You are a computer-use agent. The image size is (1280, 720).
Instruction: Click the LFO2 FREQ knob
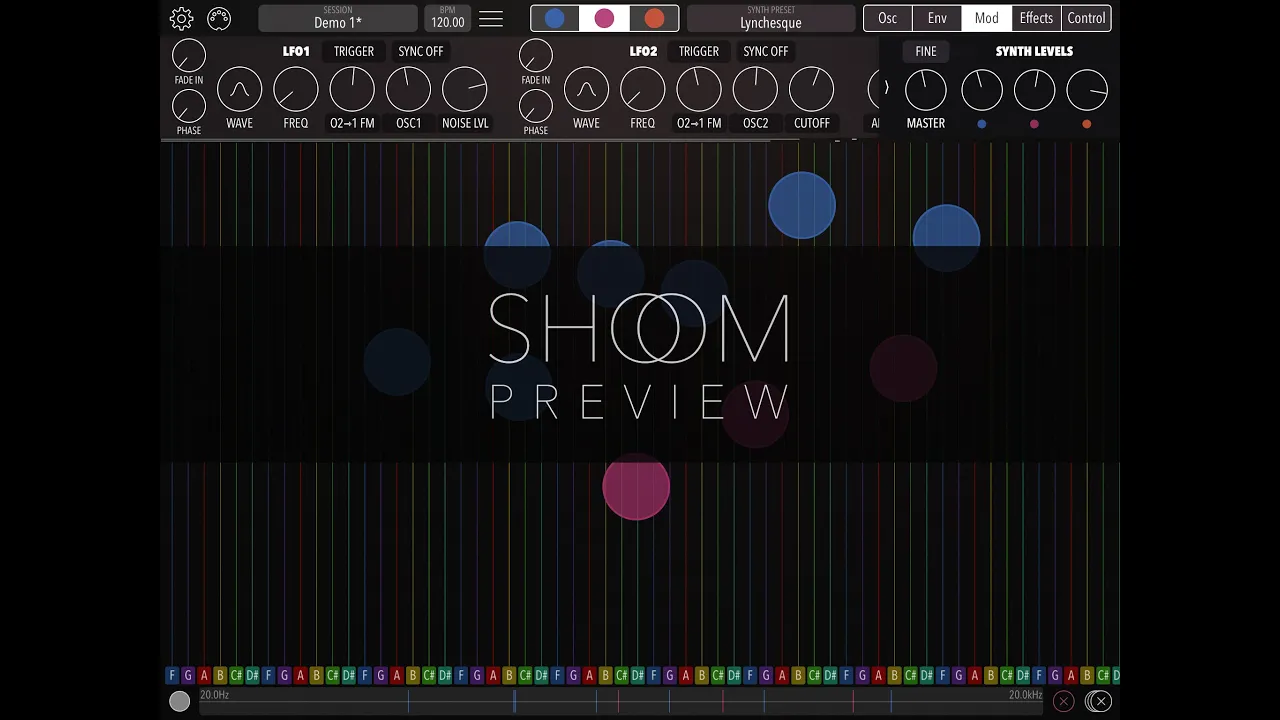tap(643, 90)
